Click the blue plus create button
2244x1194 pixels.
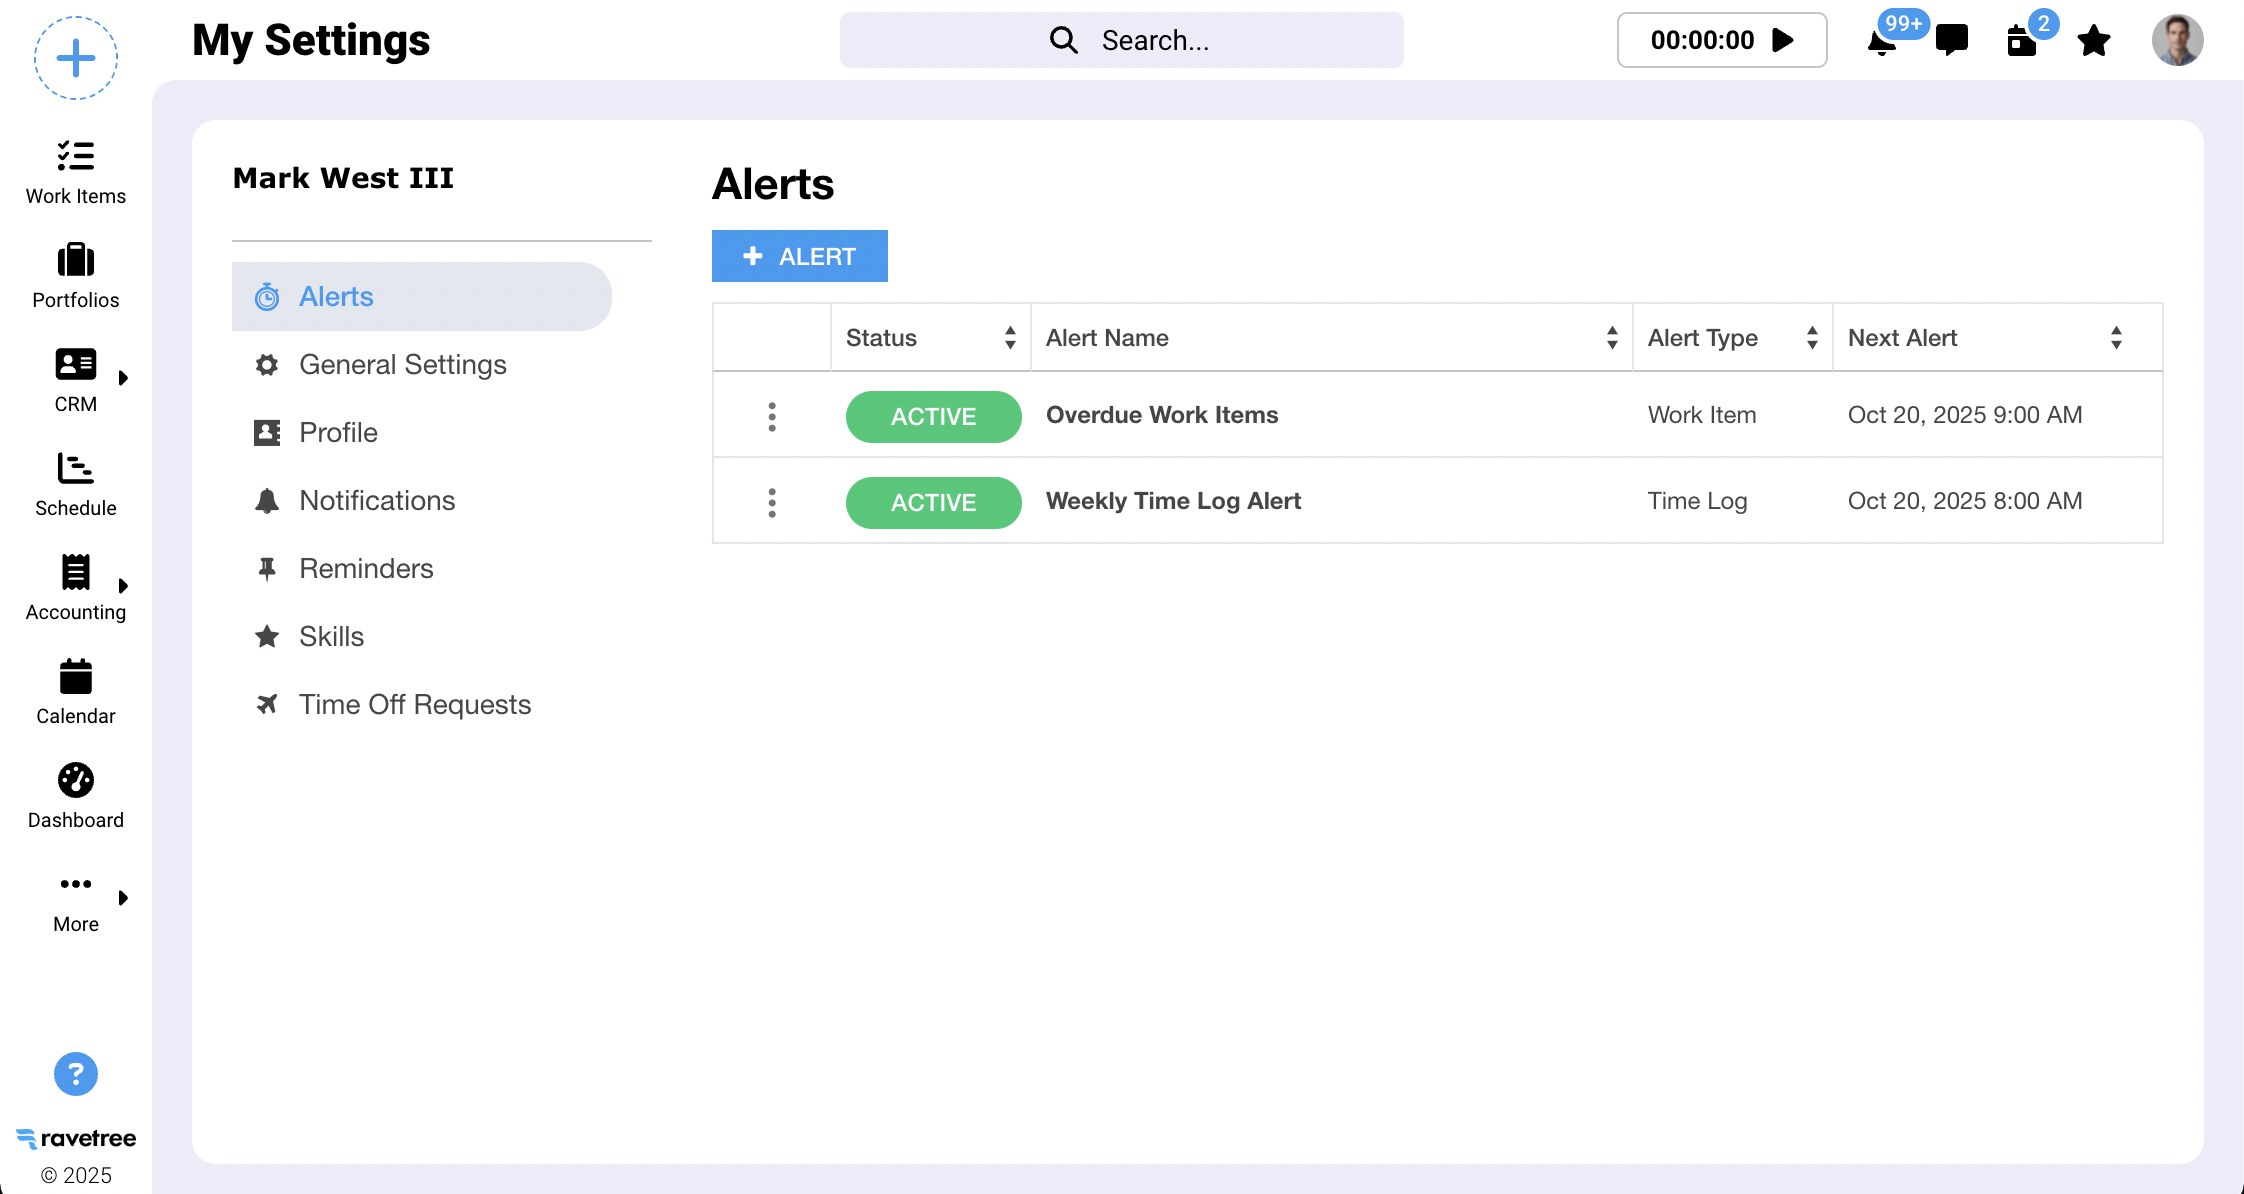(x=76, y=58)
